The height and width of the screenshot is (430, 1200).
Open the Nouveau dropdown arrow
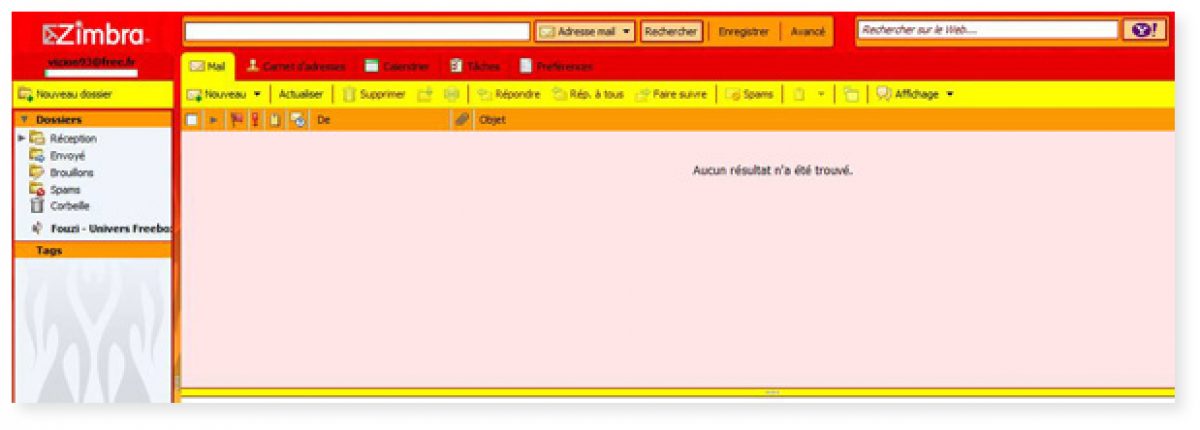[257, 94]
